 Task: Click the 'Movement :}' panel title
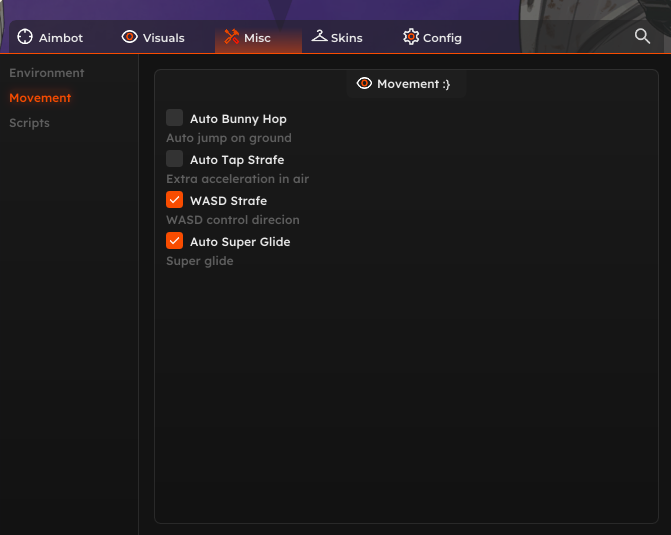pos(413,84)
